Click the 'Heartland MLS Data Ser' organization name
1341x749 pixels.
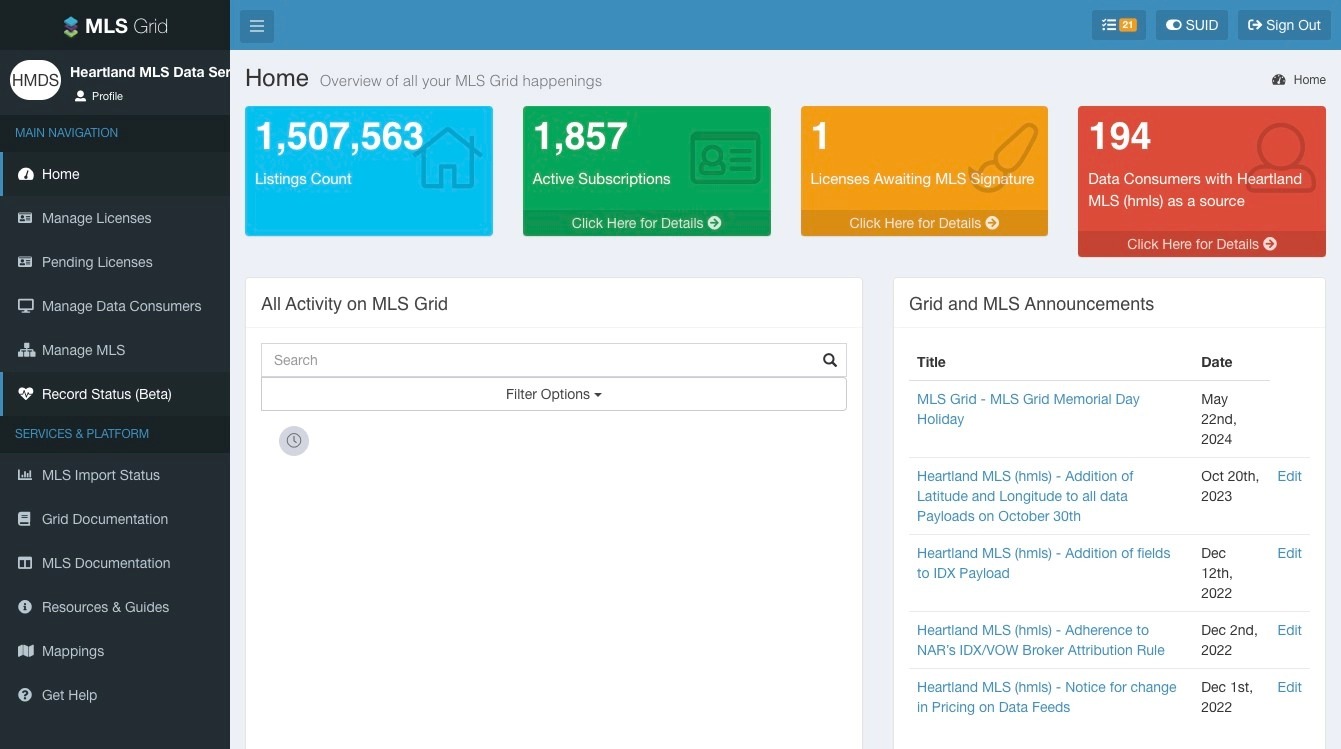pyautogui.click(x=150, y=72)
